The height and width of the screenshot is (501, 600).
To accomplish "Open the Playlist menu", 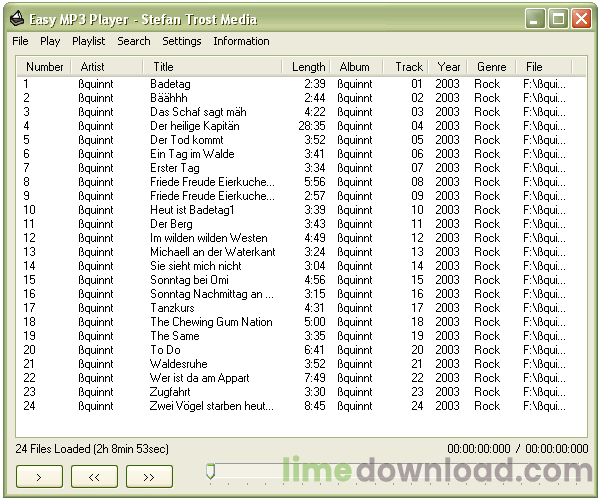I will [x=88, y=41].
